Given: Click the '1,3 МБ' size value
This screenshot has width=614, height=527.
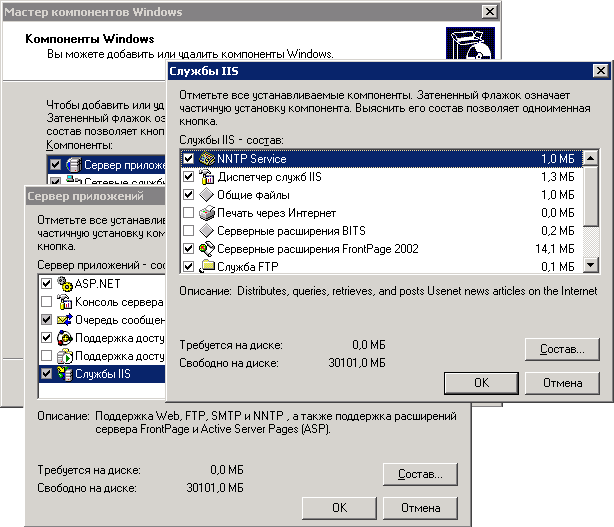Looking at the screenshot, I should tap(558, 177).
